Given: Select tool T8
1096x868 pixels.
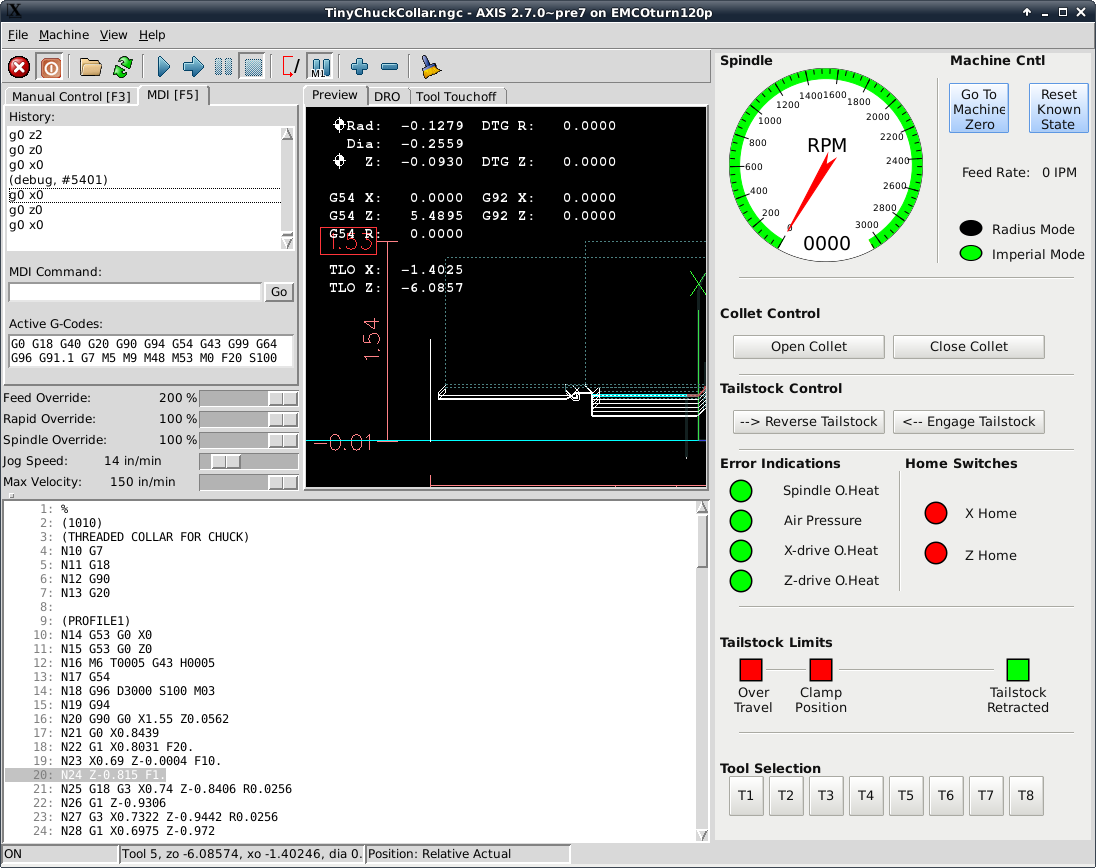Looking at the screenshot, I should point(1025,795).
